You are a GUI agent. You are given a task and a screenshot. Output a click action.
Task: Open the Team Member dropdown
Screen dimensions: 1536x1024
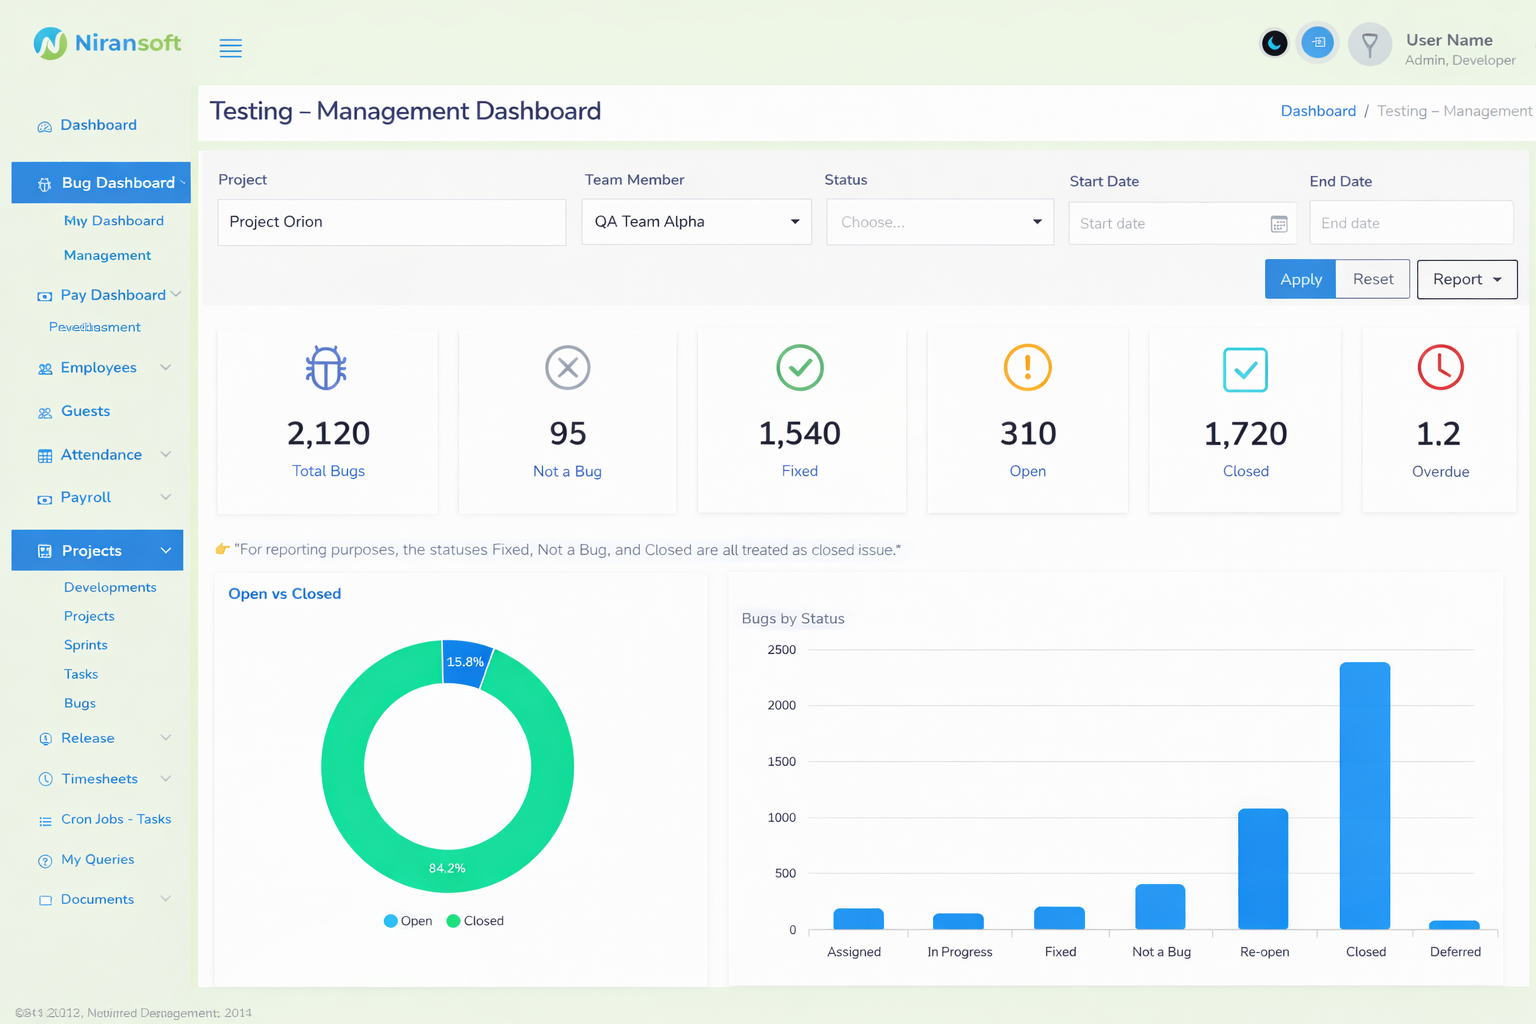coord(696,221)
